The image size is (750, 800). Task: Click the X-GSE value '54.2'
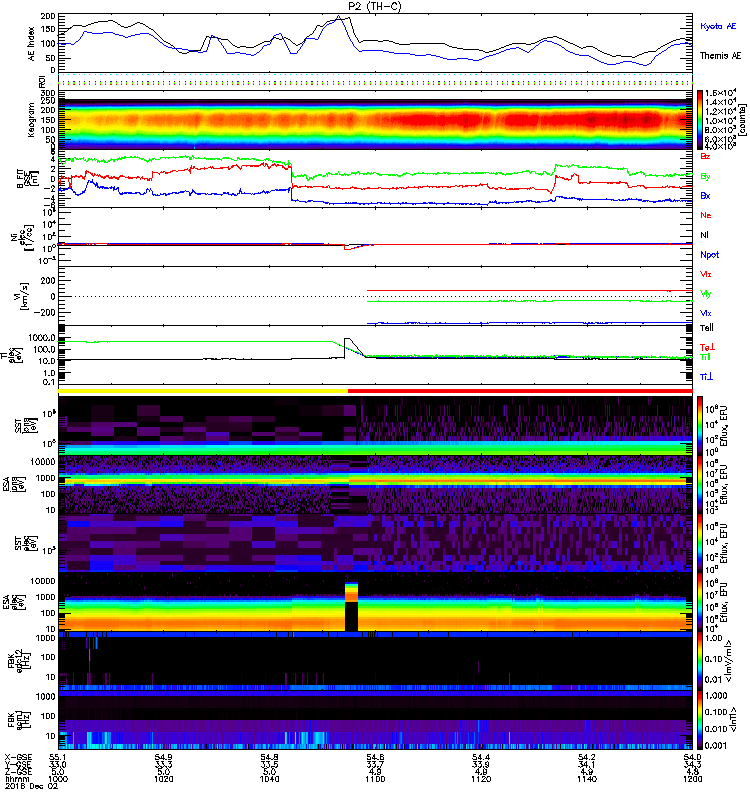[x=587, y=757]
